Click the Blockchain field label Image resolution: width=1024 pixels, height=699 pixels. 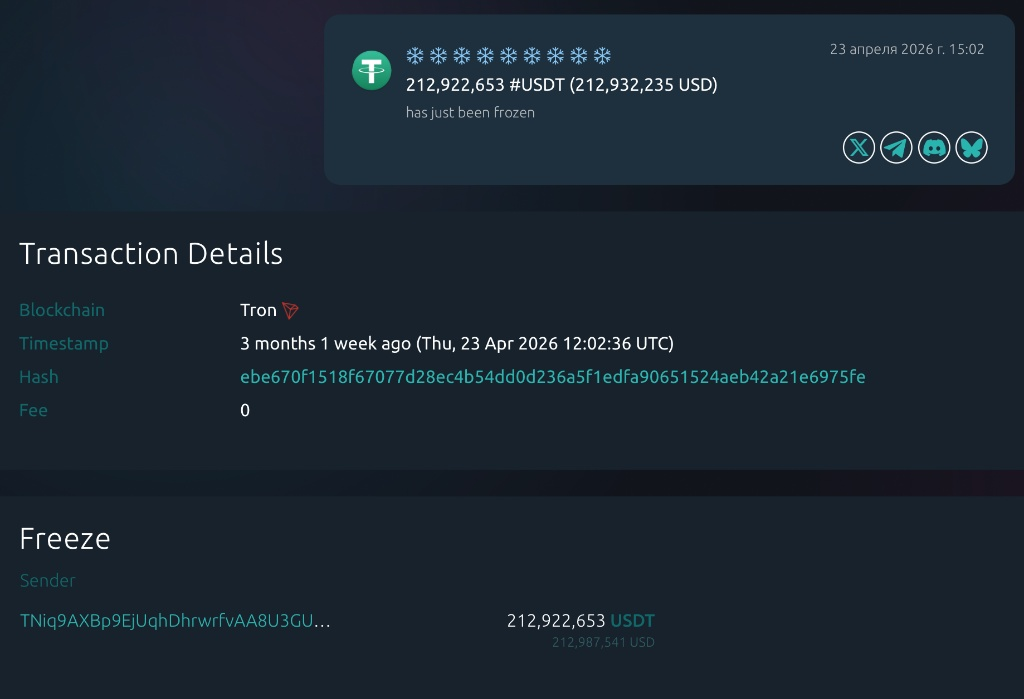coord(62,310)
